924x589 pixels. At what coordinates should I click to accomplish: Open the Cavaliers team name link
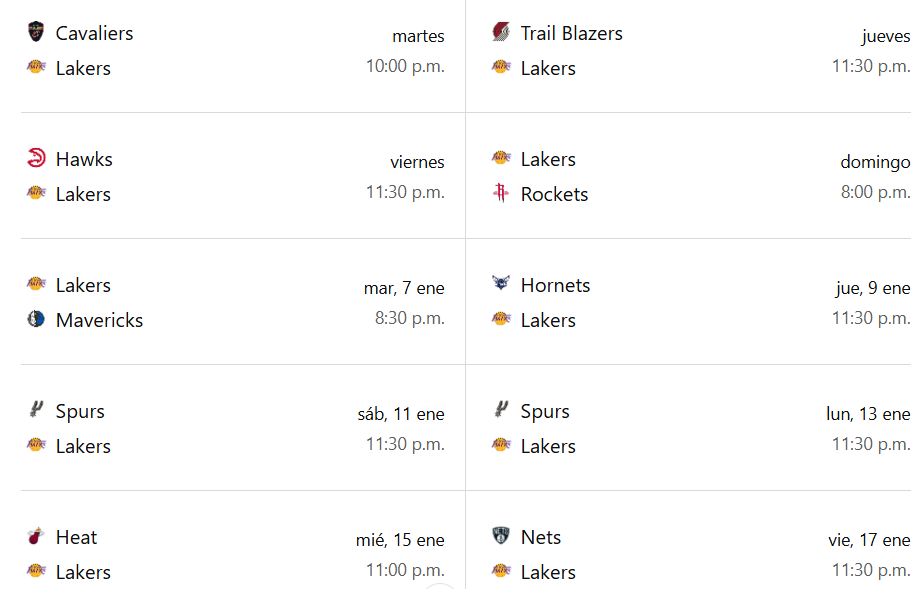point(94,34)
